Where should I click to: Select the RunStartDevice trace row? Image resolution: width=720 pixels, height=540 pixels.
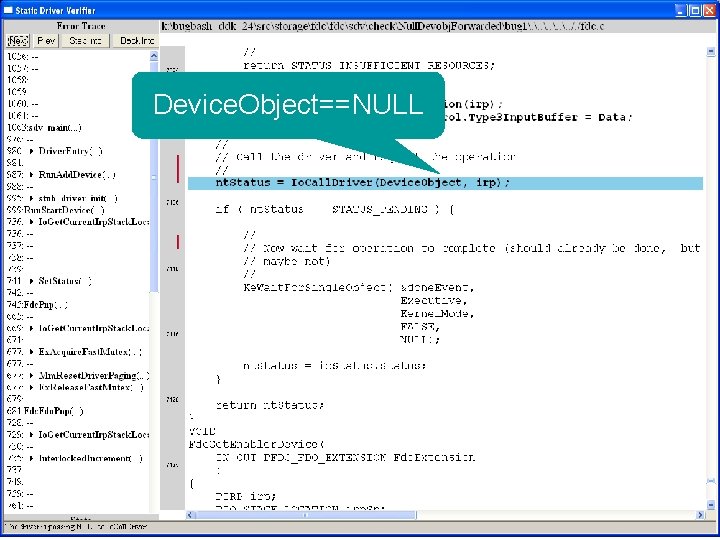tap(56, 210)
